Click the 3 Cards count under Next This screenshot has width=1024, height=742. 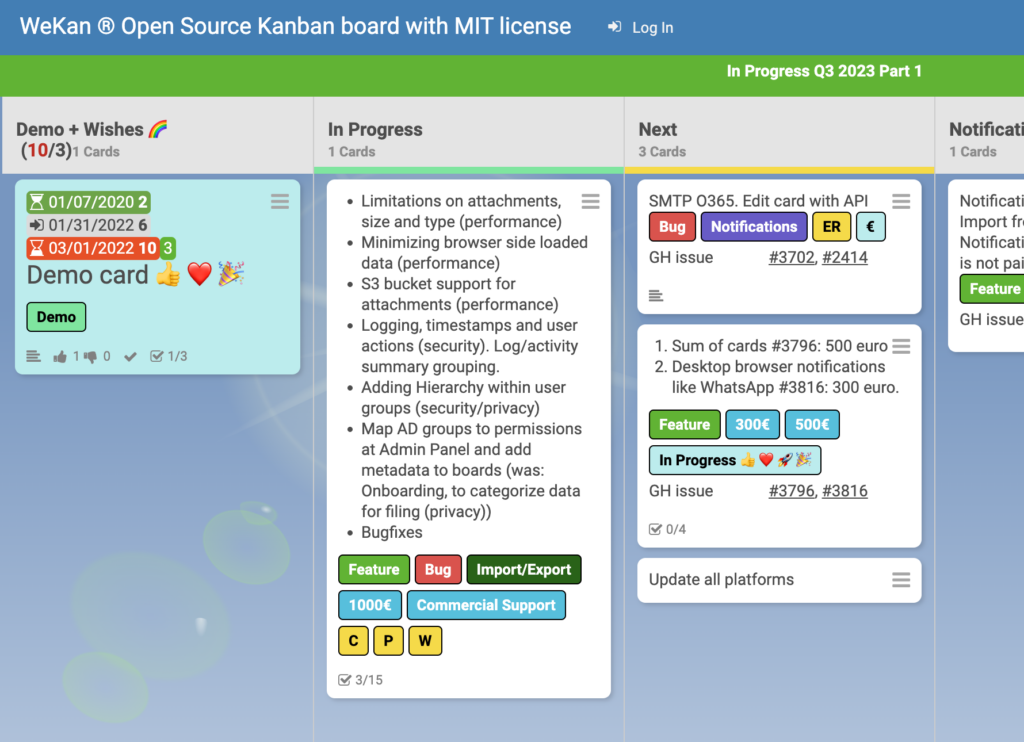click(662, 152)
